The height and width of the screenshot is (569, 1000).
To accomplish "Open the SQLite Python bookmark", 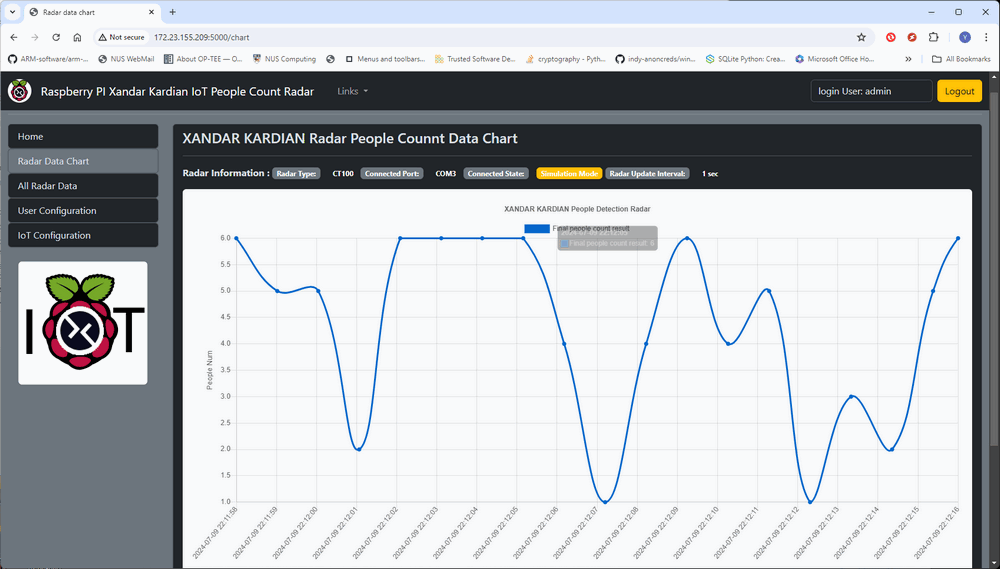I will pyautogui.click(x=746, y=59).
